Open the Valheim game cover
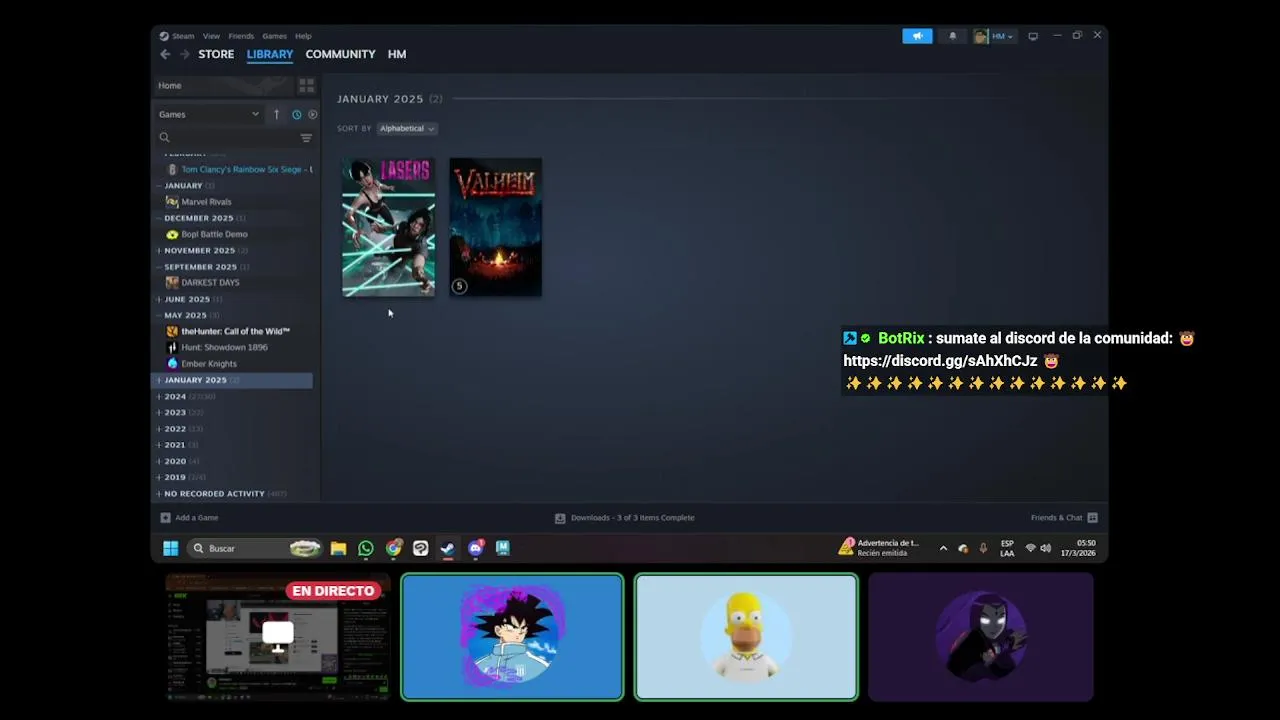The height and width of the screenshot is (720, 1280). tap(495, 227)
